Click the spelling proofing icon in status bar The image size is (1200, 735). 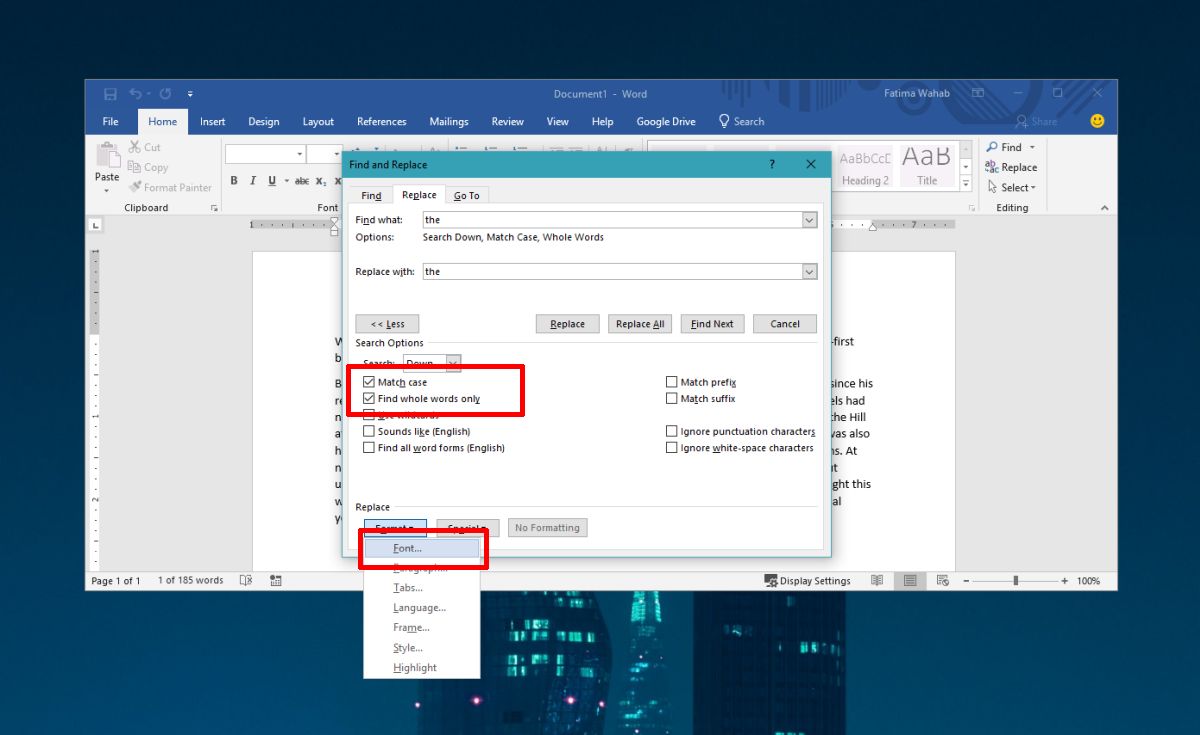pos(246,580)
